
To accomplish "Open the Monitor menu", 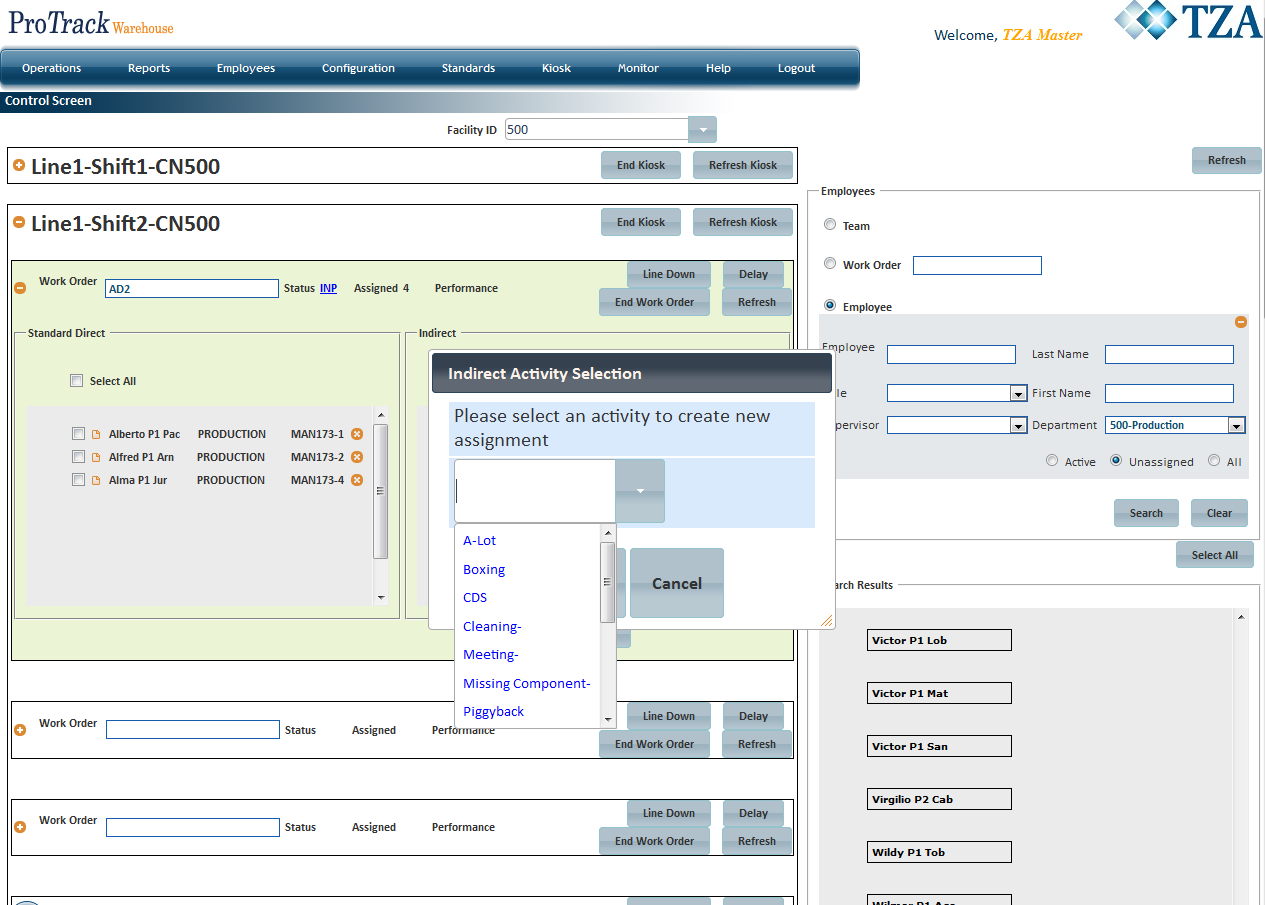I will 638,68.
